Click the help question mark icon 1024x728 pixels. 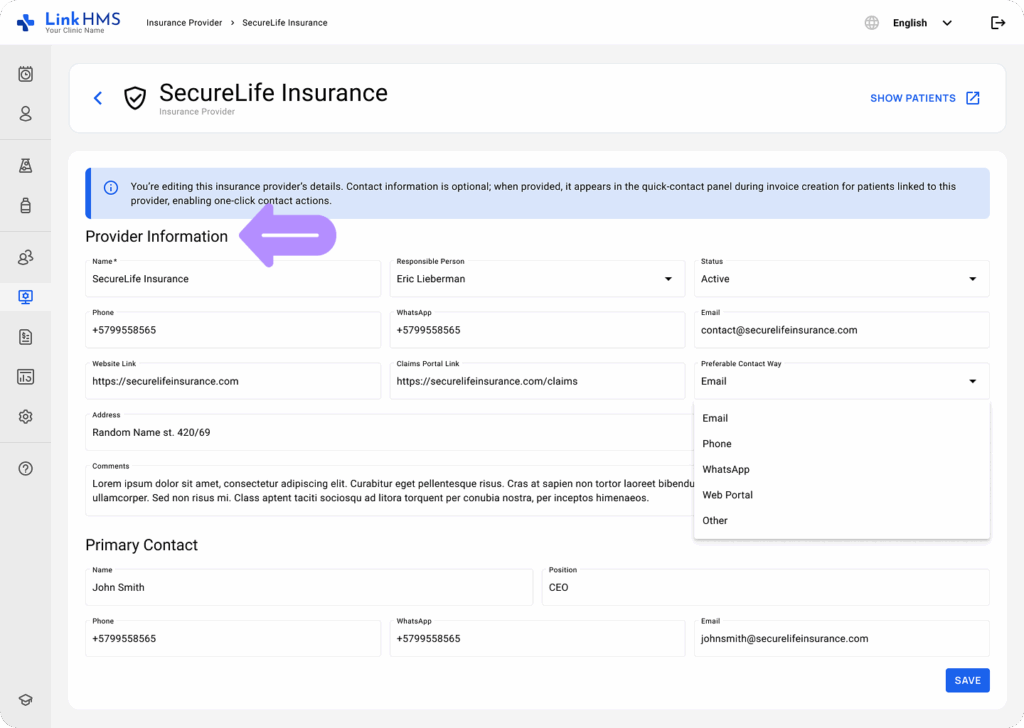tap(26, 469)
